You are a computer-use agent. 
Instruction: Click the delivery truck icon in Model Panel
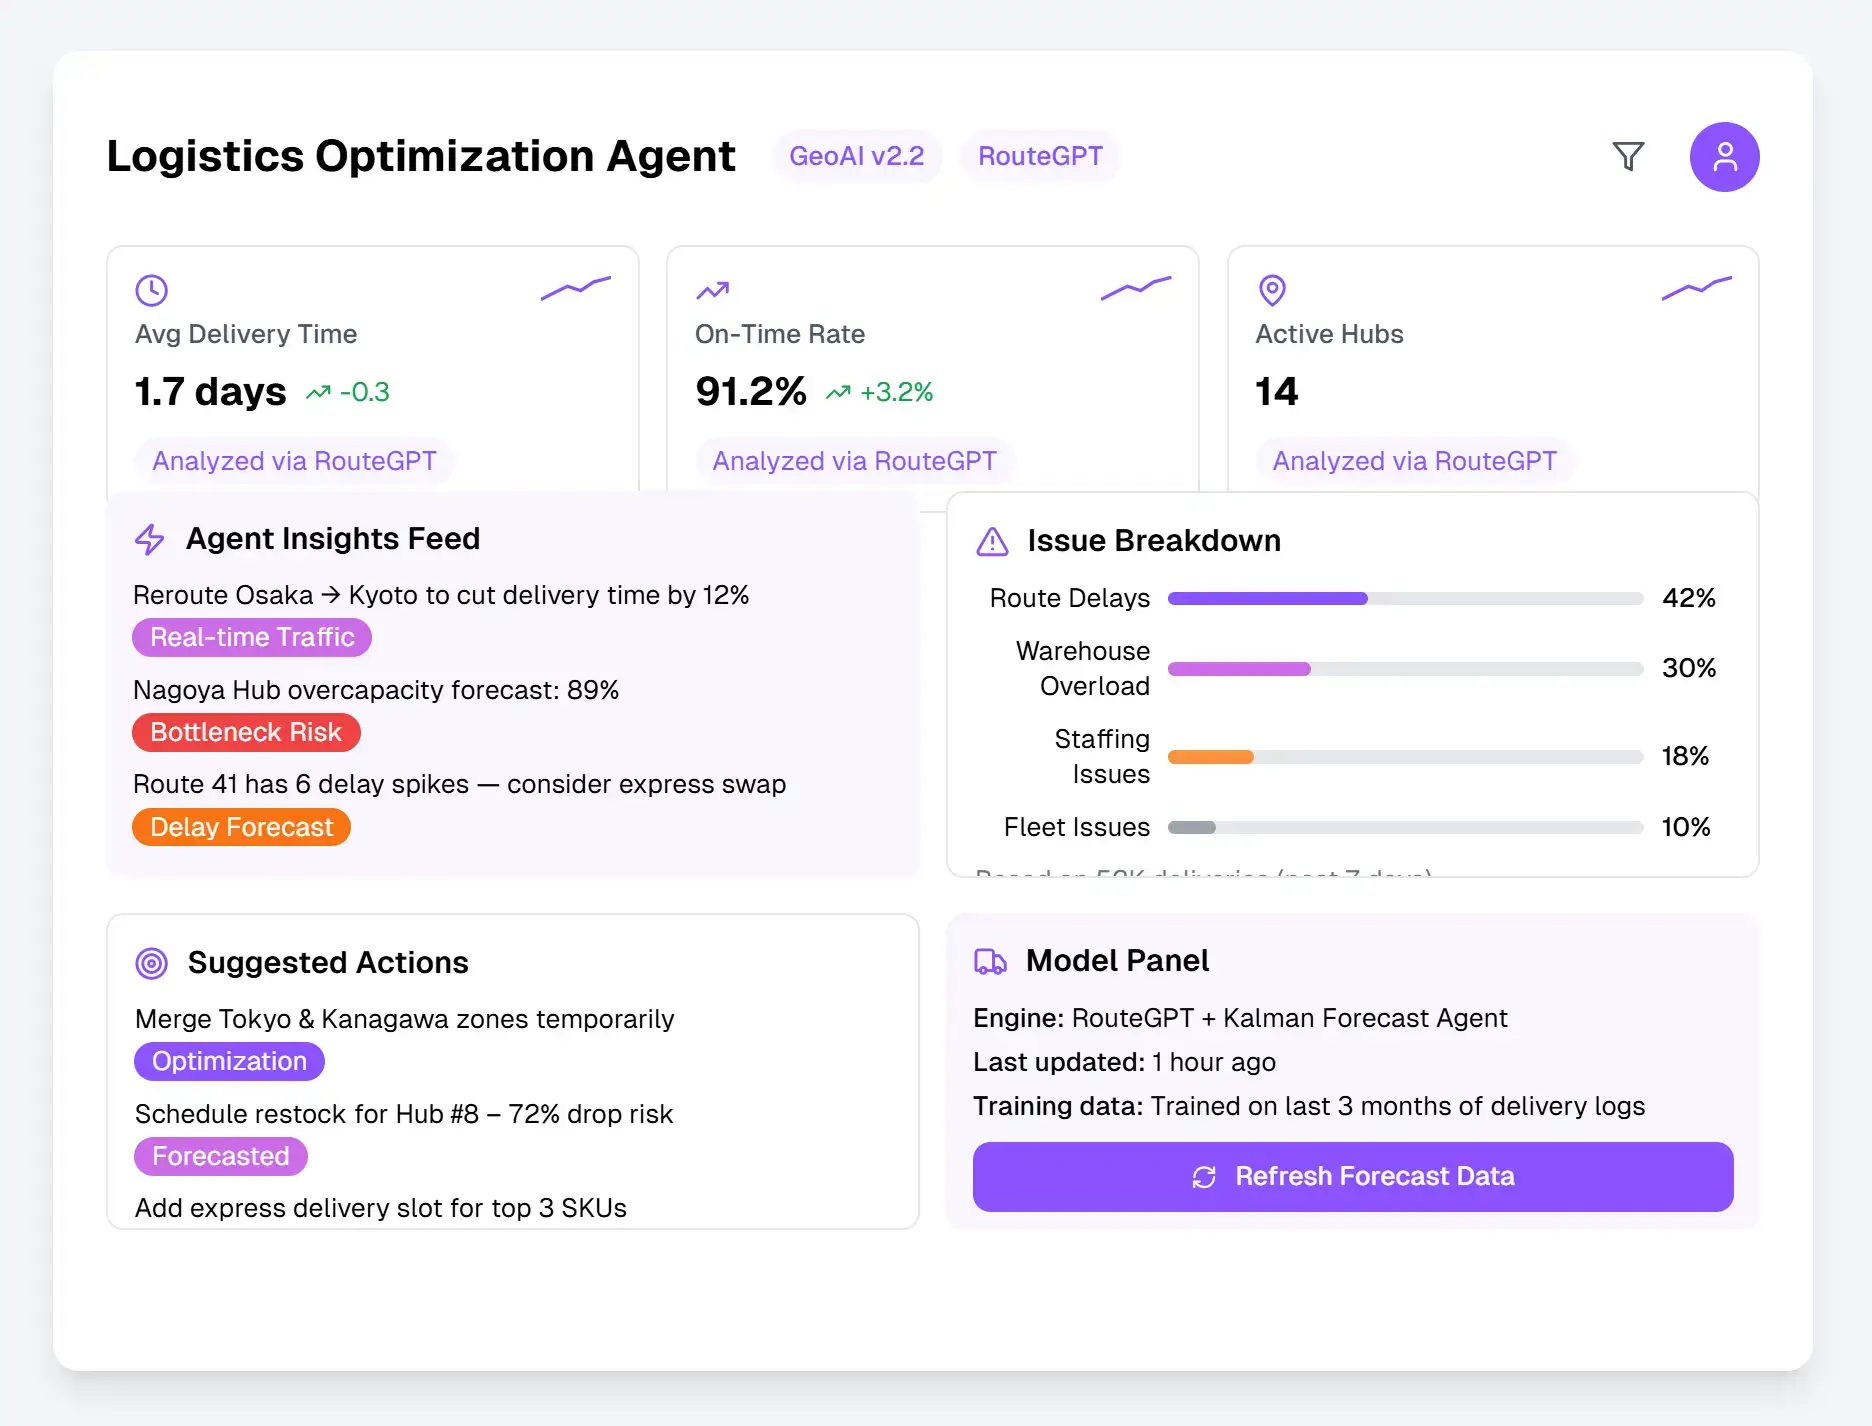click(990, 962)
